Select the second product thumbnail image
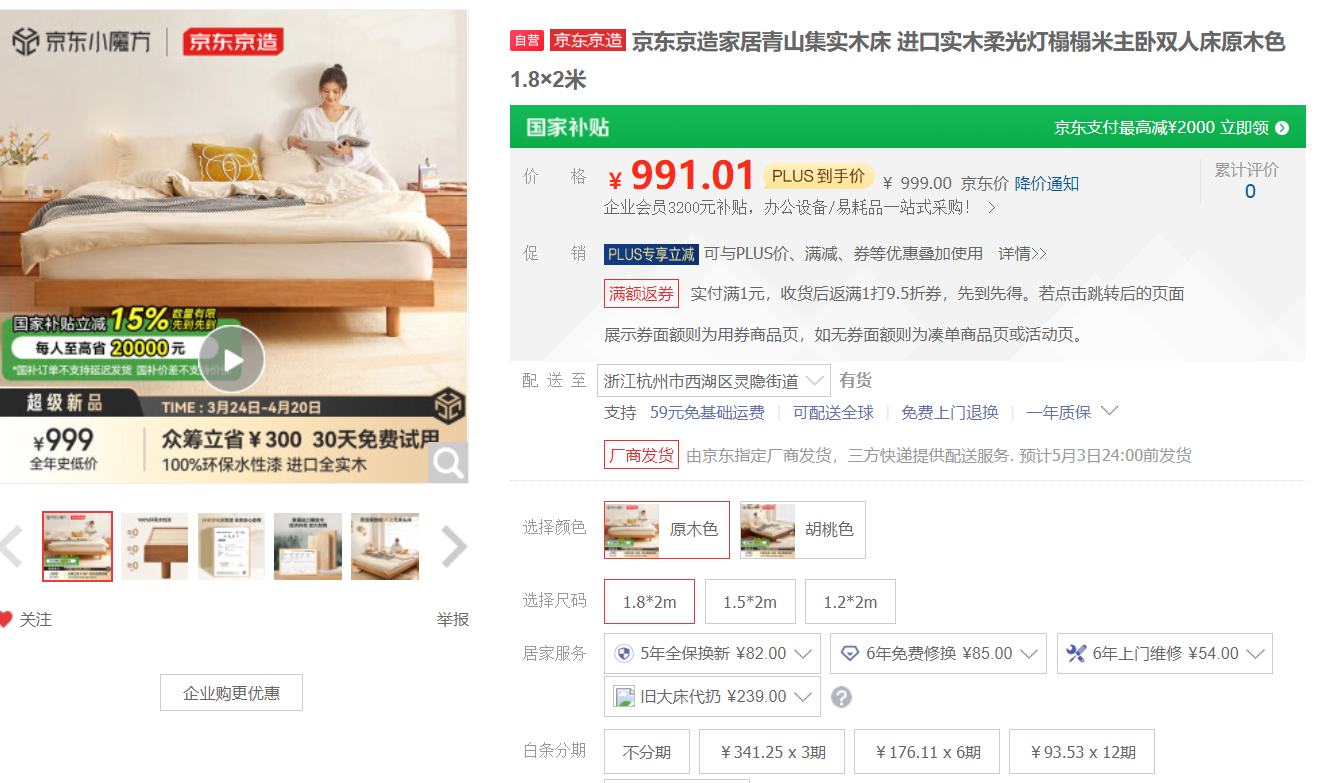This screenshot has height=783, width=1320. [x=155, y=546]
